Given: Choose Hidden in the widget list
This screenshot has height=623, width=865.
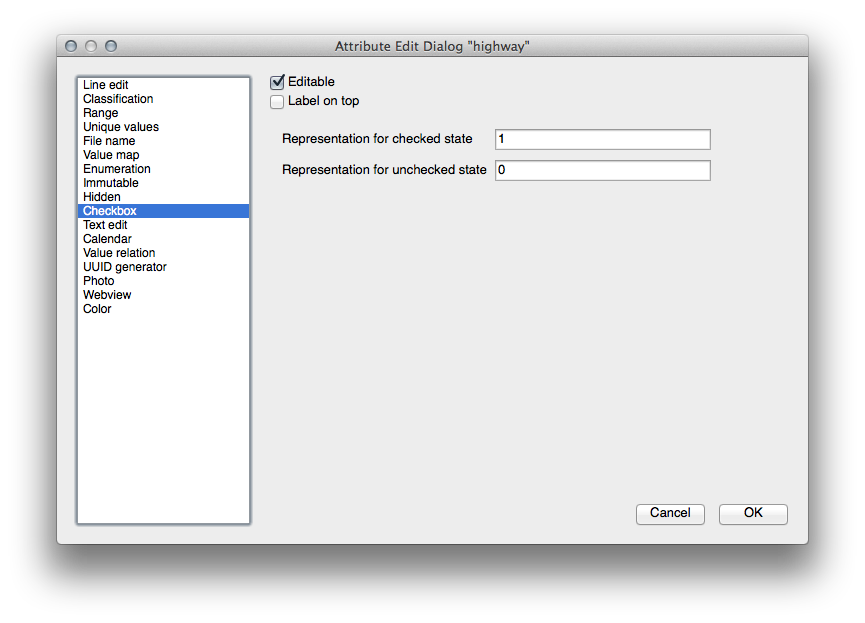Looking at the screenshot, I should [102, 197].
